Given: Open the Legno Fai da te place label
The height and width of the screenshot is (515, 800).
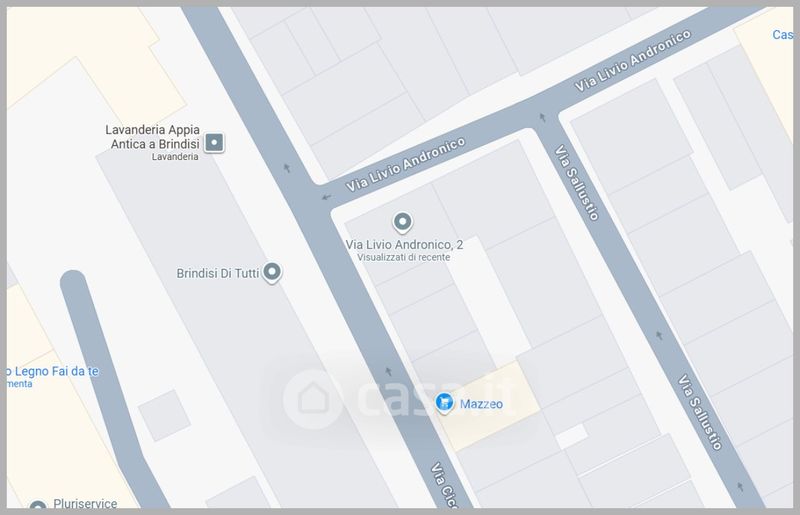Looking at the screenshot, I should pyautogui.click(x=53, y=371).
